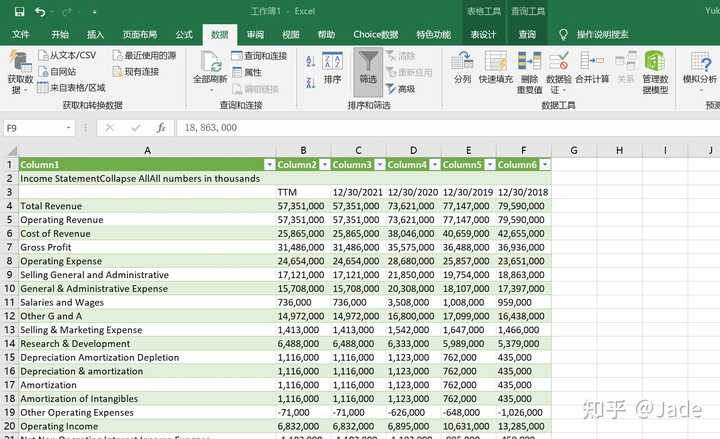
Task: Open the Choice数据 tab
Action: [376, 34]
